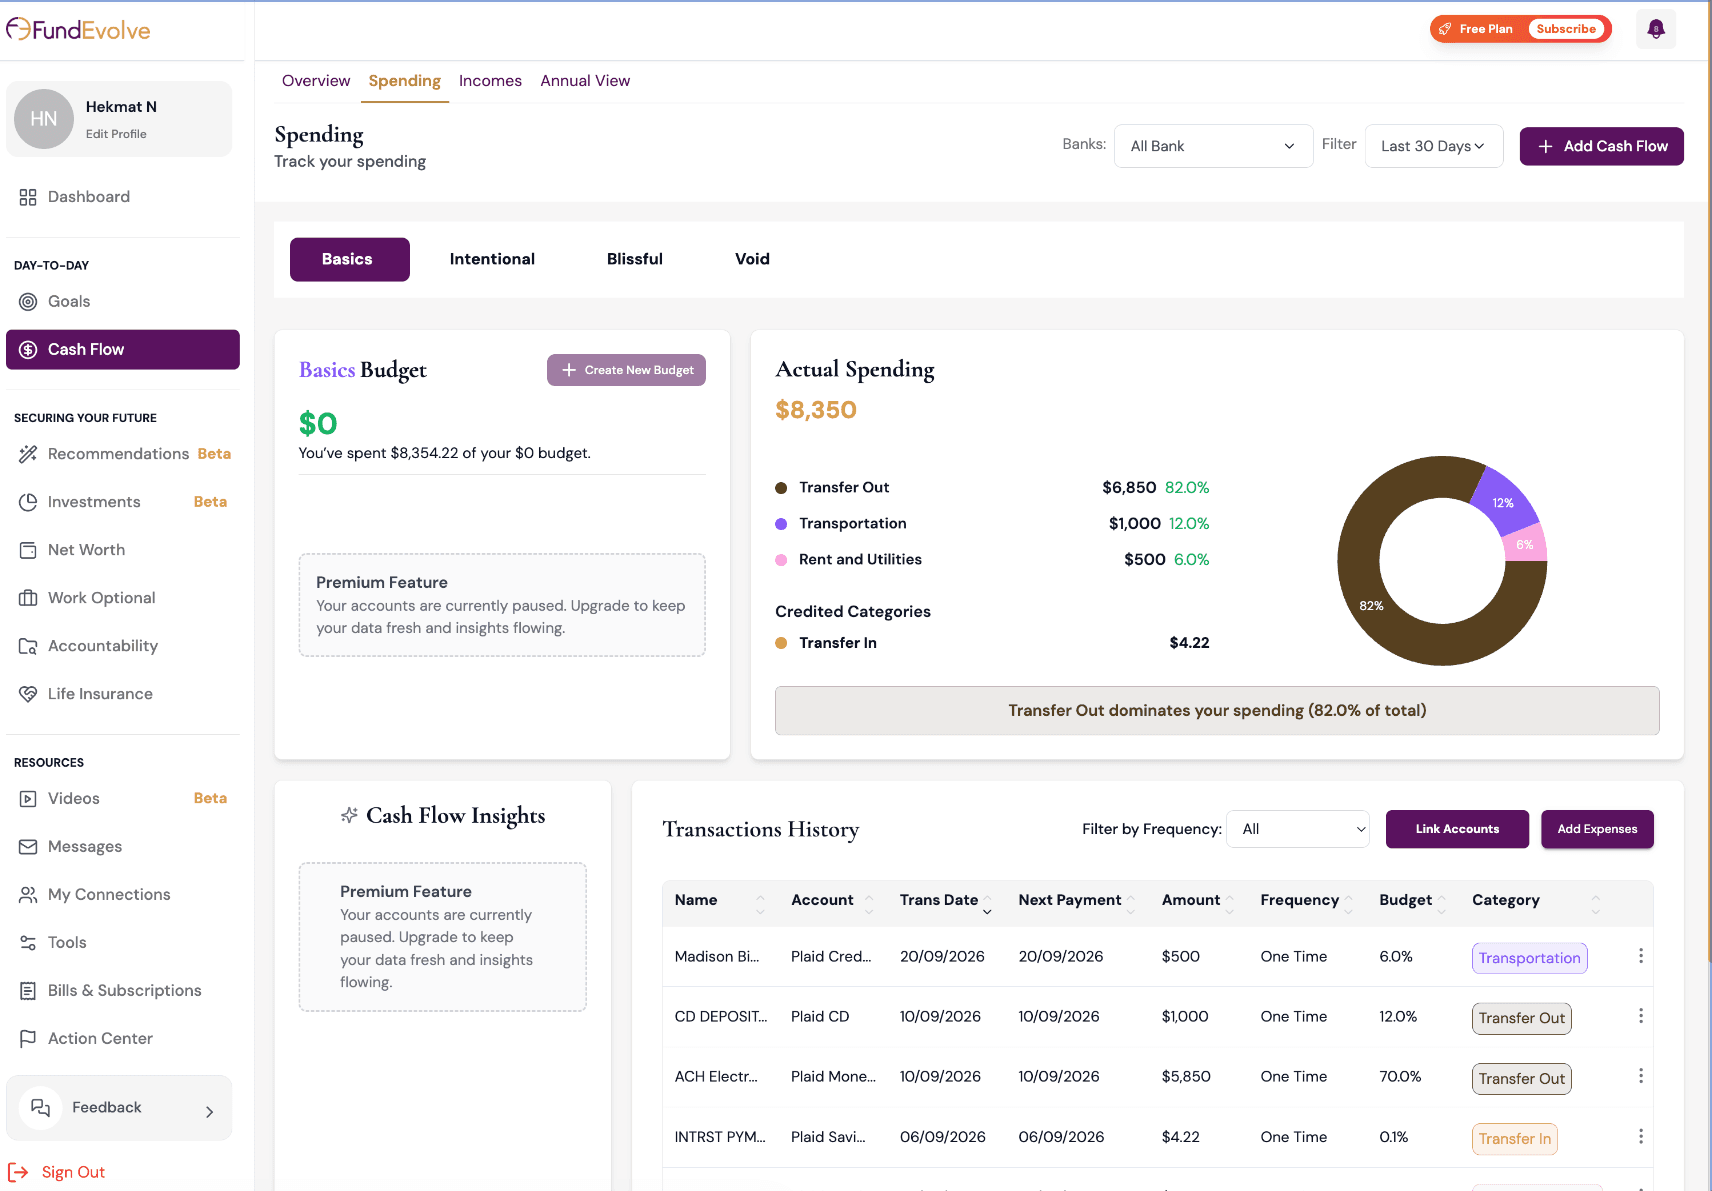Click Create New Budget button
The image size is (1712, 1191).
pyautogui.click(x=626, y=370)
